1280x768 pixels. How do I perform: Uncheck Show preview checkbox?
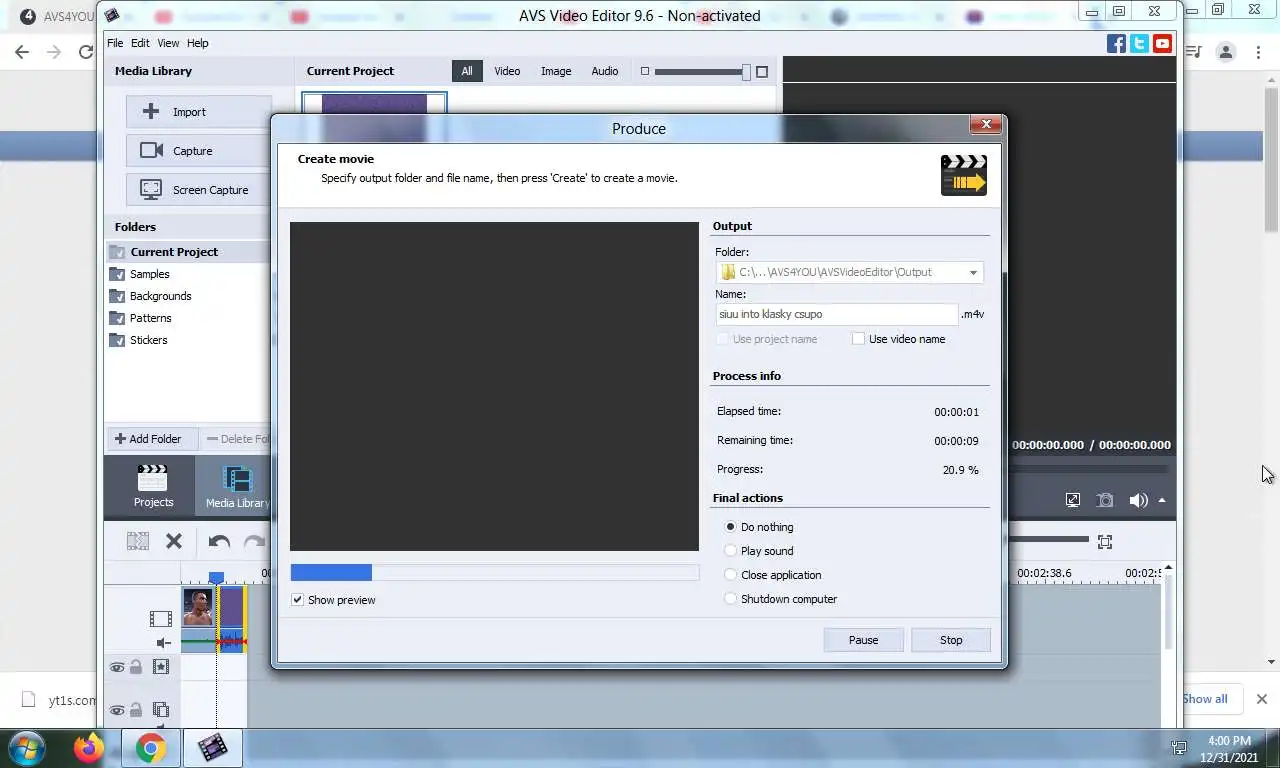[297, 600]
